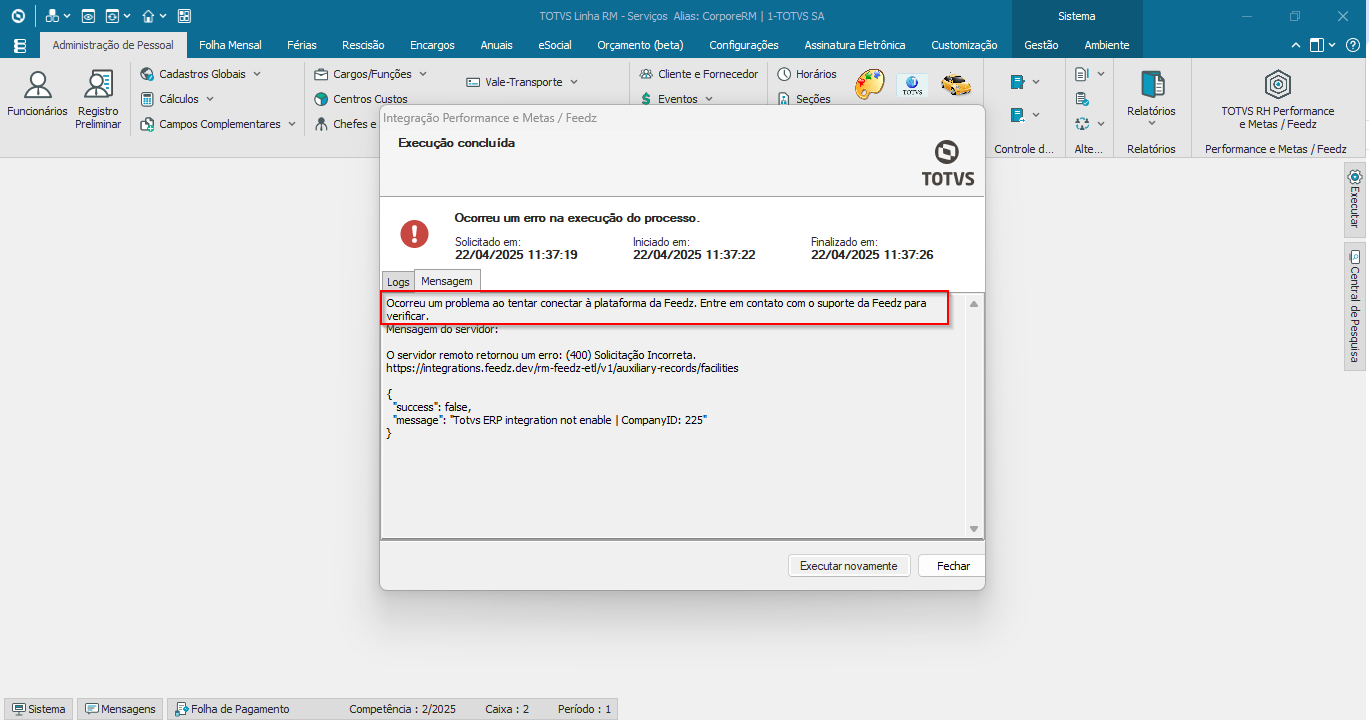Switch to the eSocial ribbon tab
The image size is (1369, 720).
[555, 45]
